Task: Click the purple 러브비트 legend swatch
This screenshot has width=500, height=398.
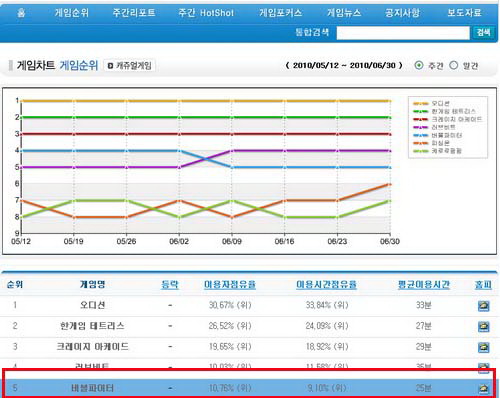Action: coord(421,127)
